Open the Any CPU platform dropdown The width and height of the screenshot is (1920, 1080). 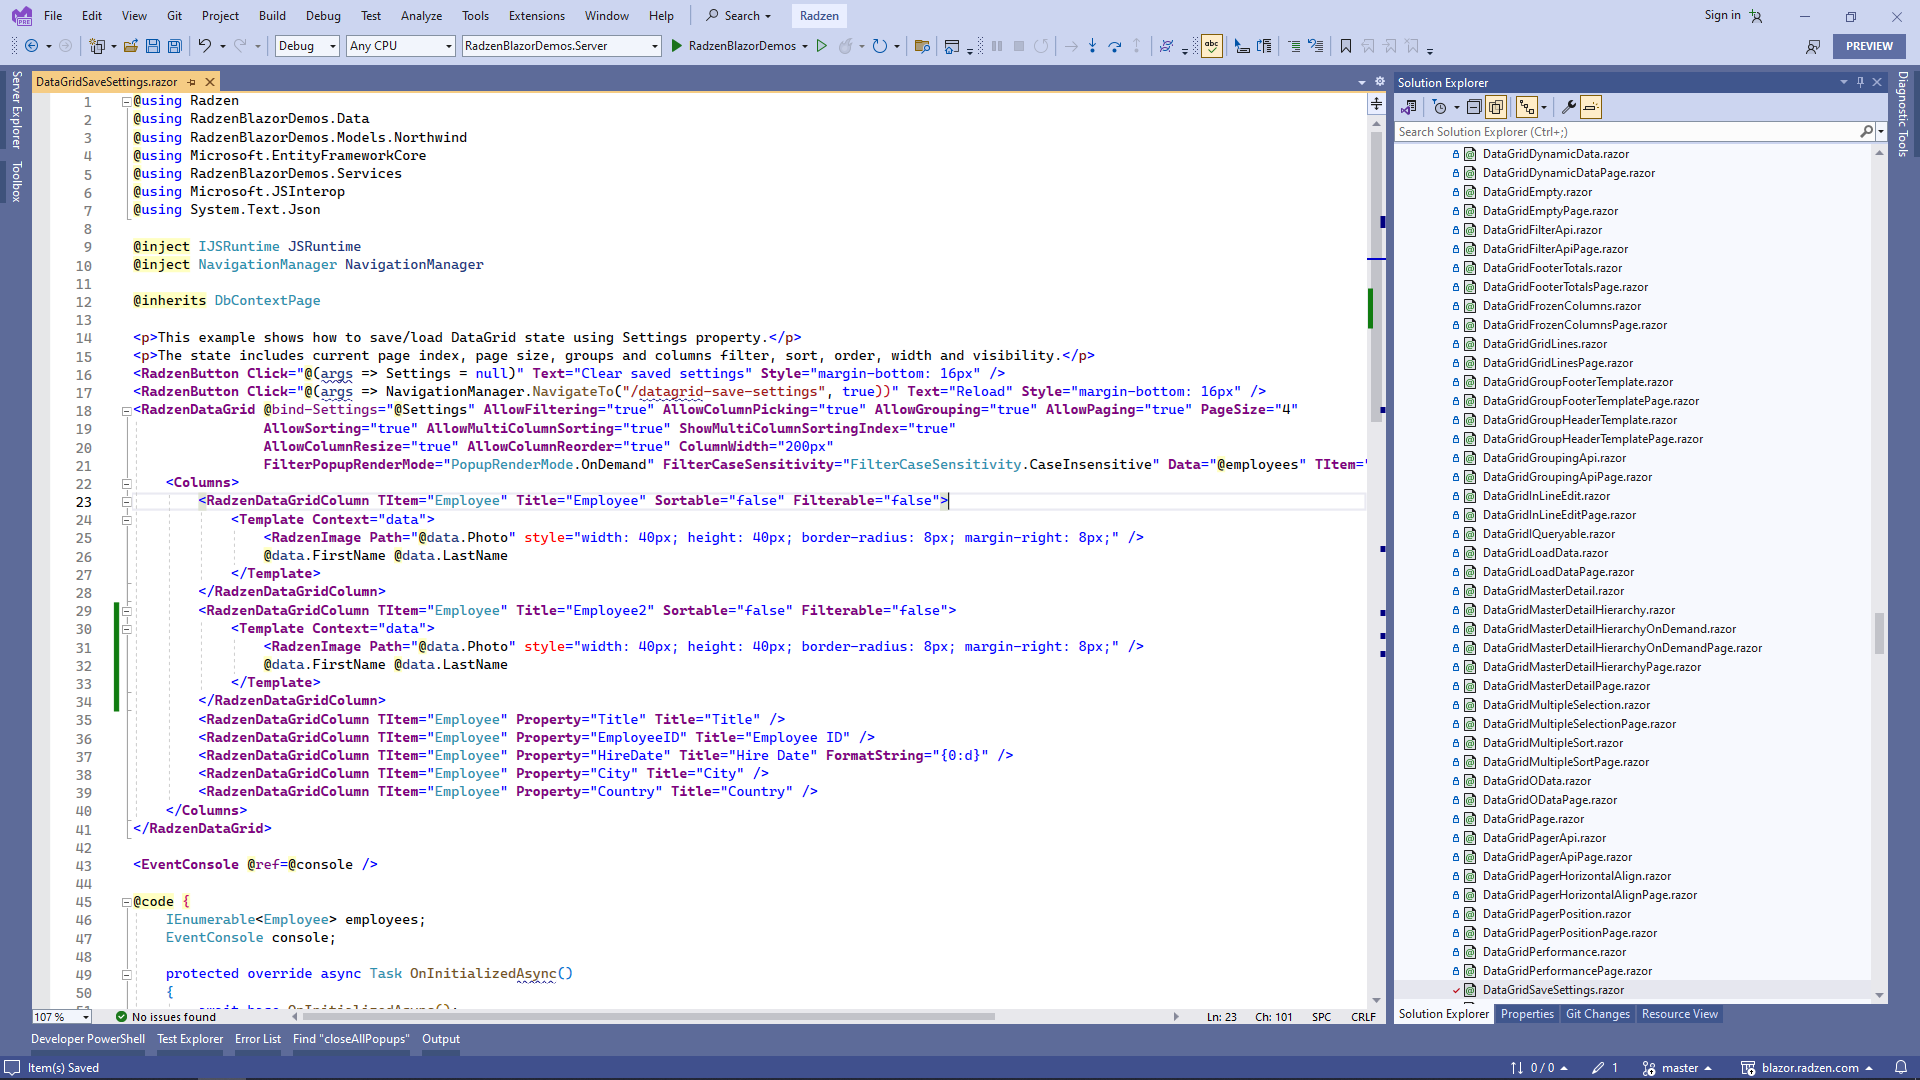point(400,46)
